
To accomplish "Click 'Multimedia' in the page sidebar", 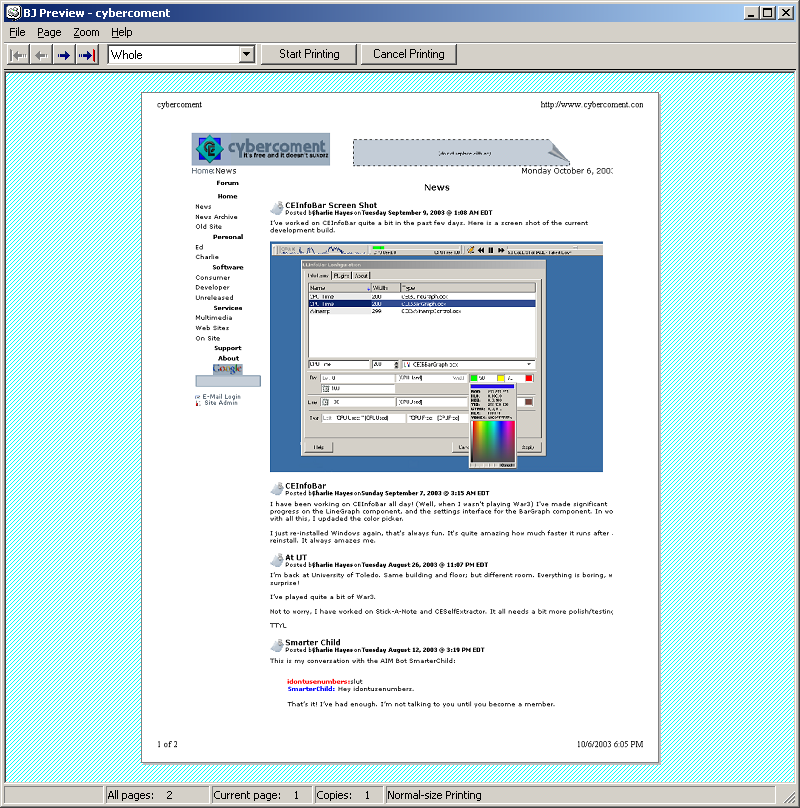I will [x=213, y=318].
